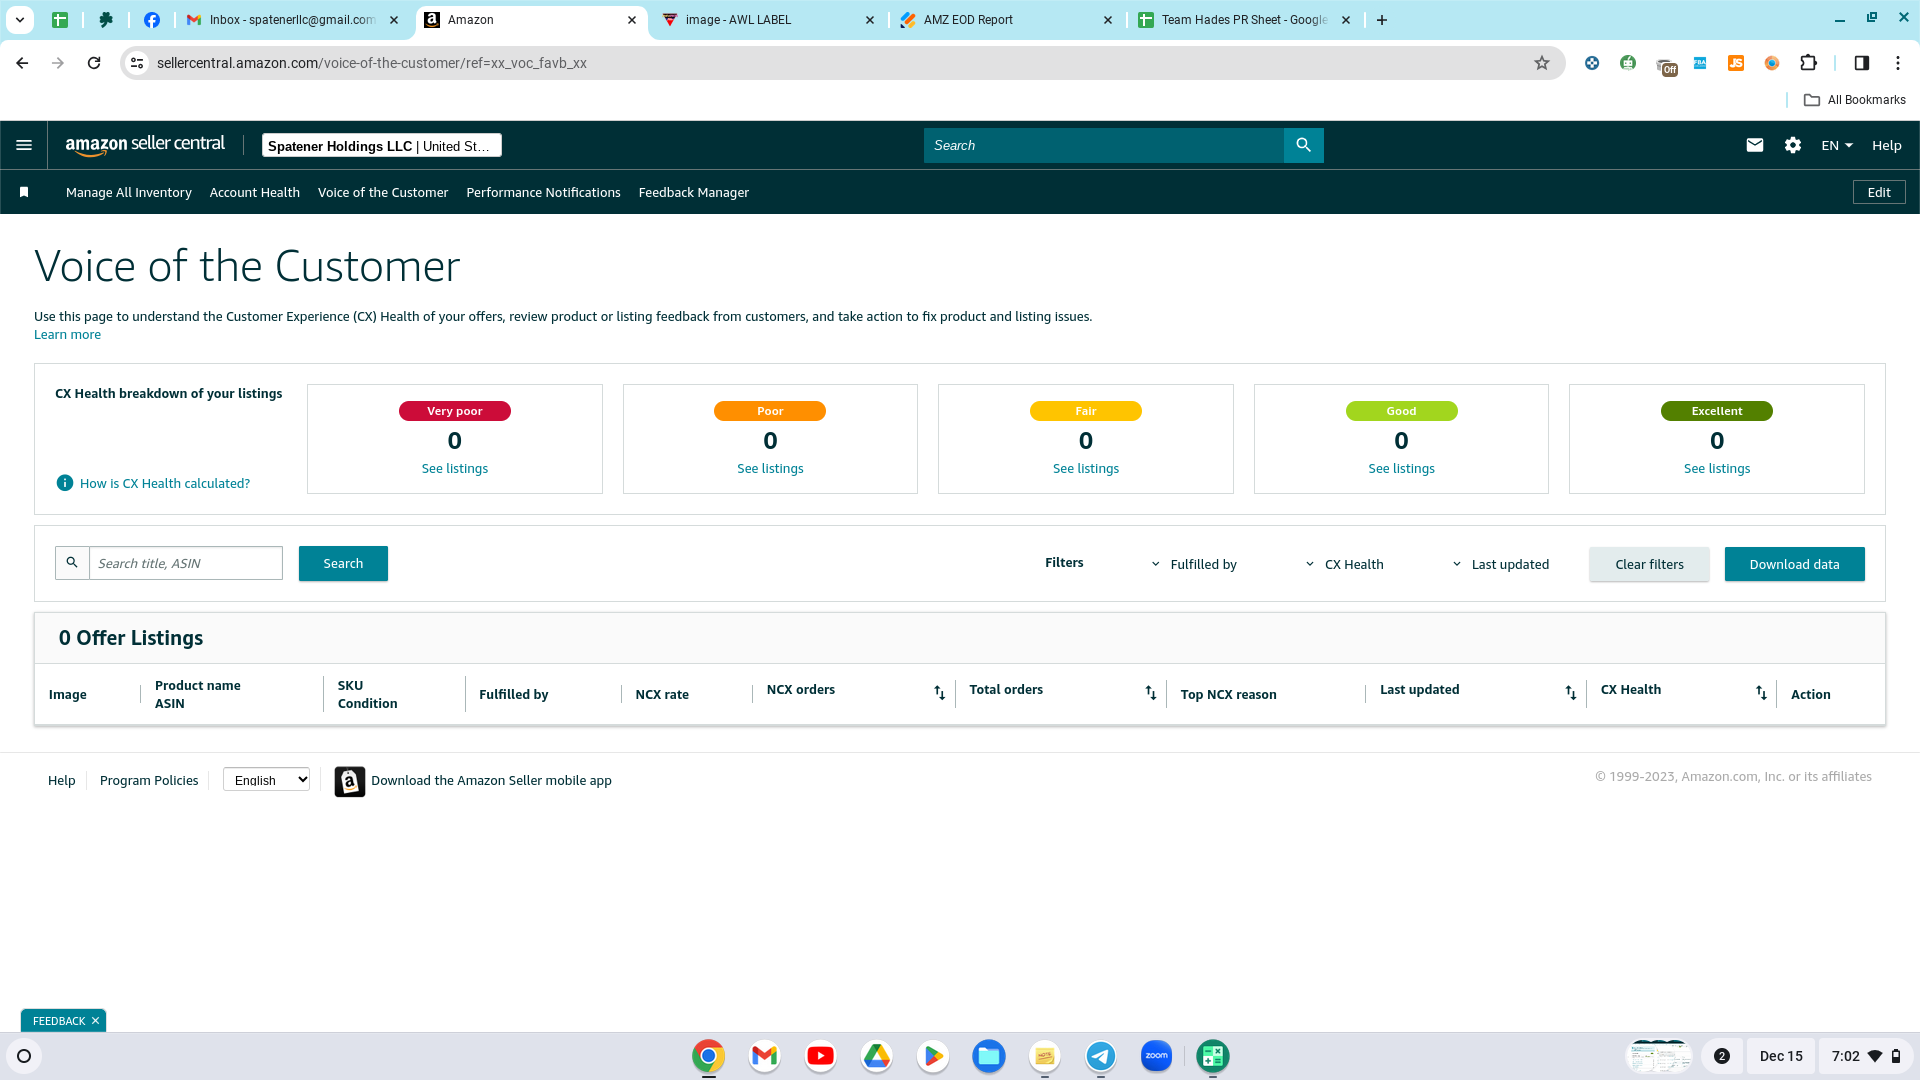The width and height of the screenshot is (1920, 1080).
Task: Click the Amazon Seller Central logo
Action: (145, 145)
